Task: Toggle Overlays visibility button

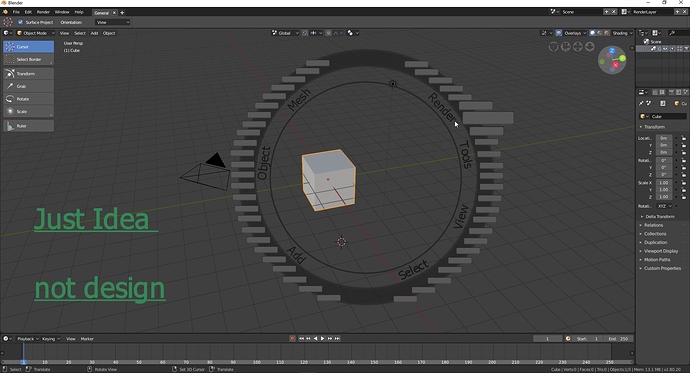Action: 559,33
